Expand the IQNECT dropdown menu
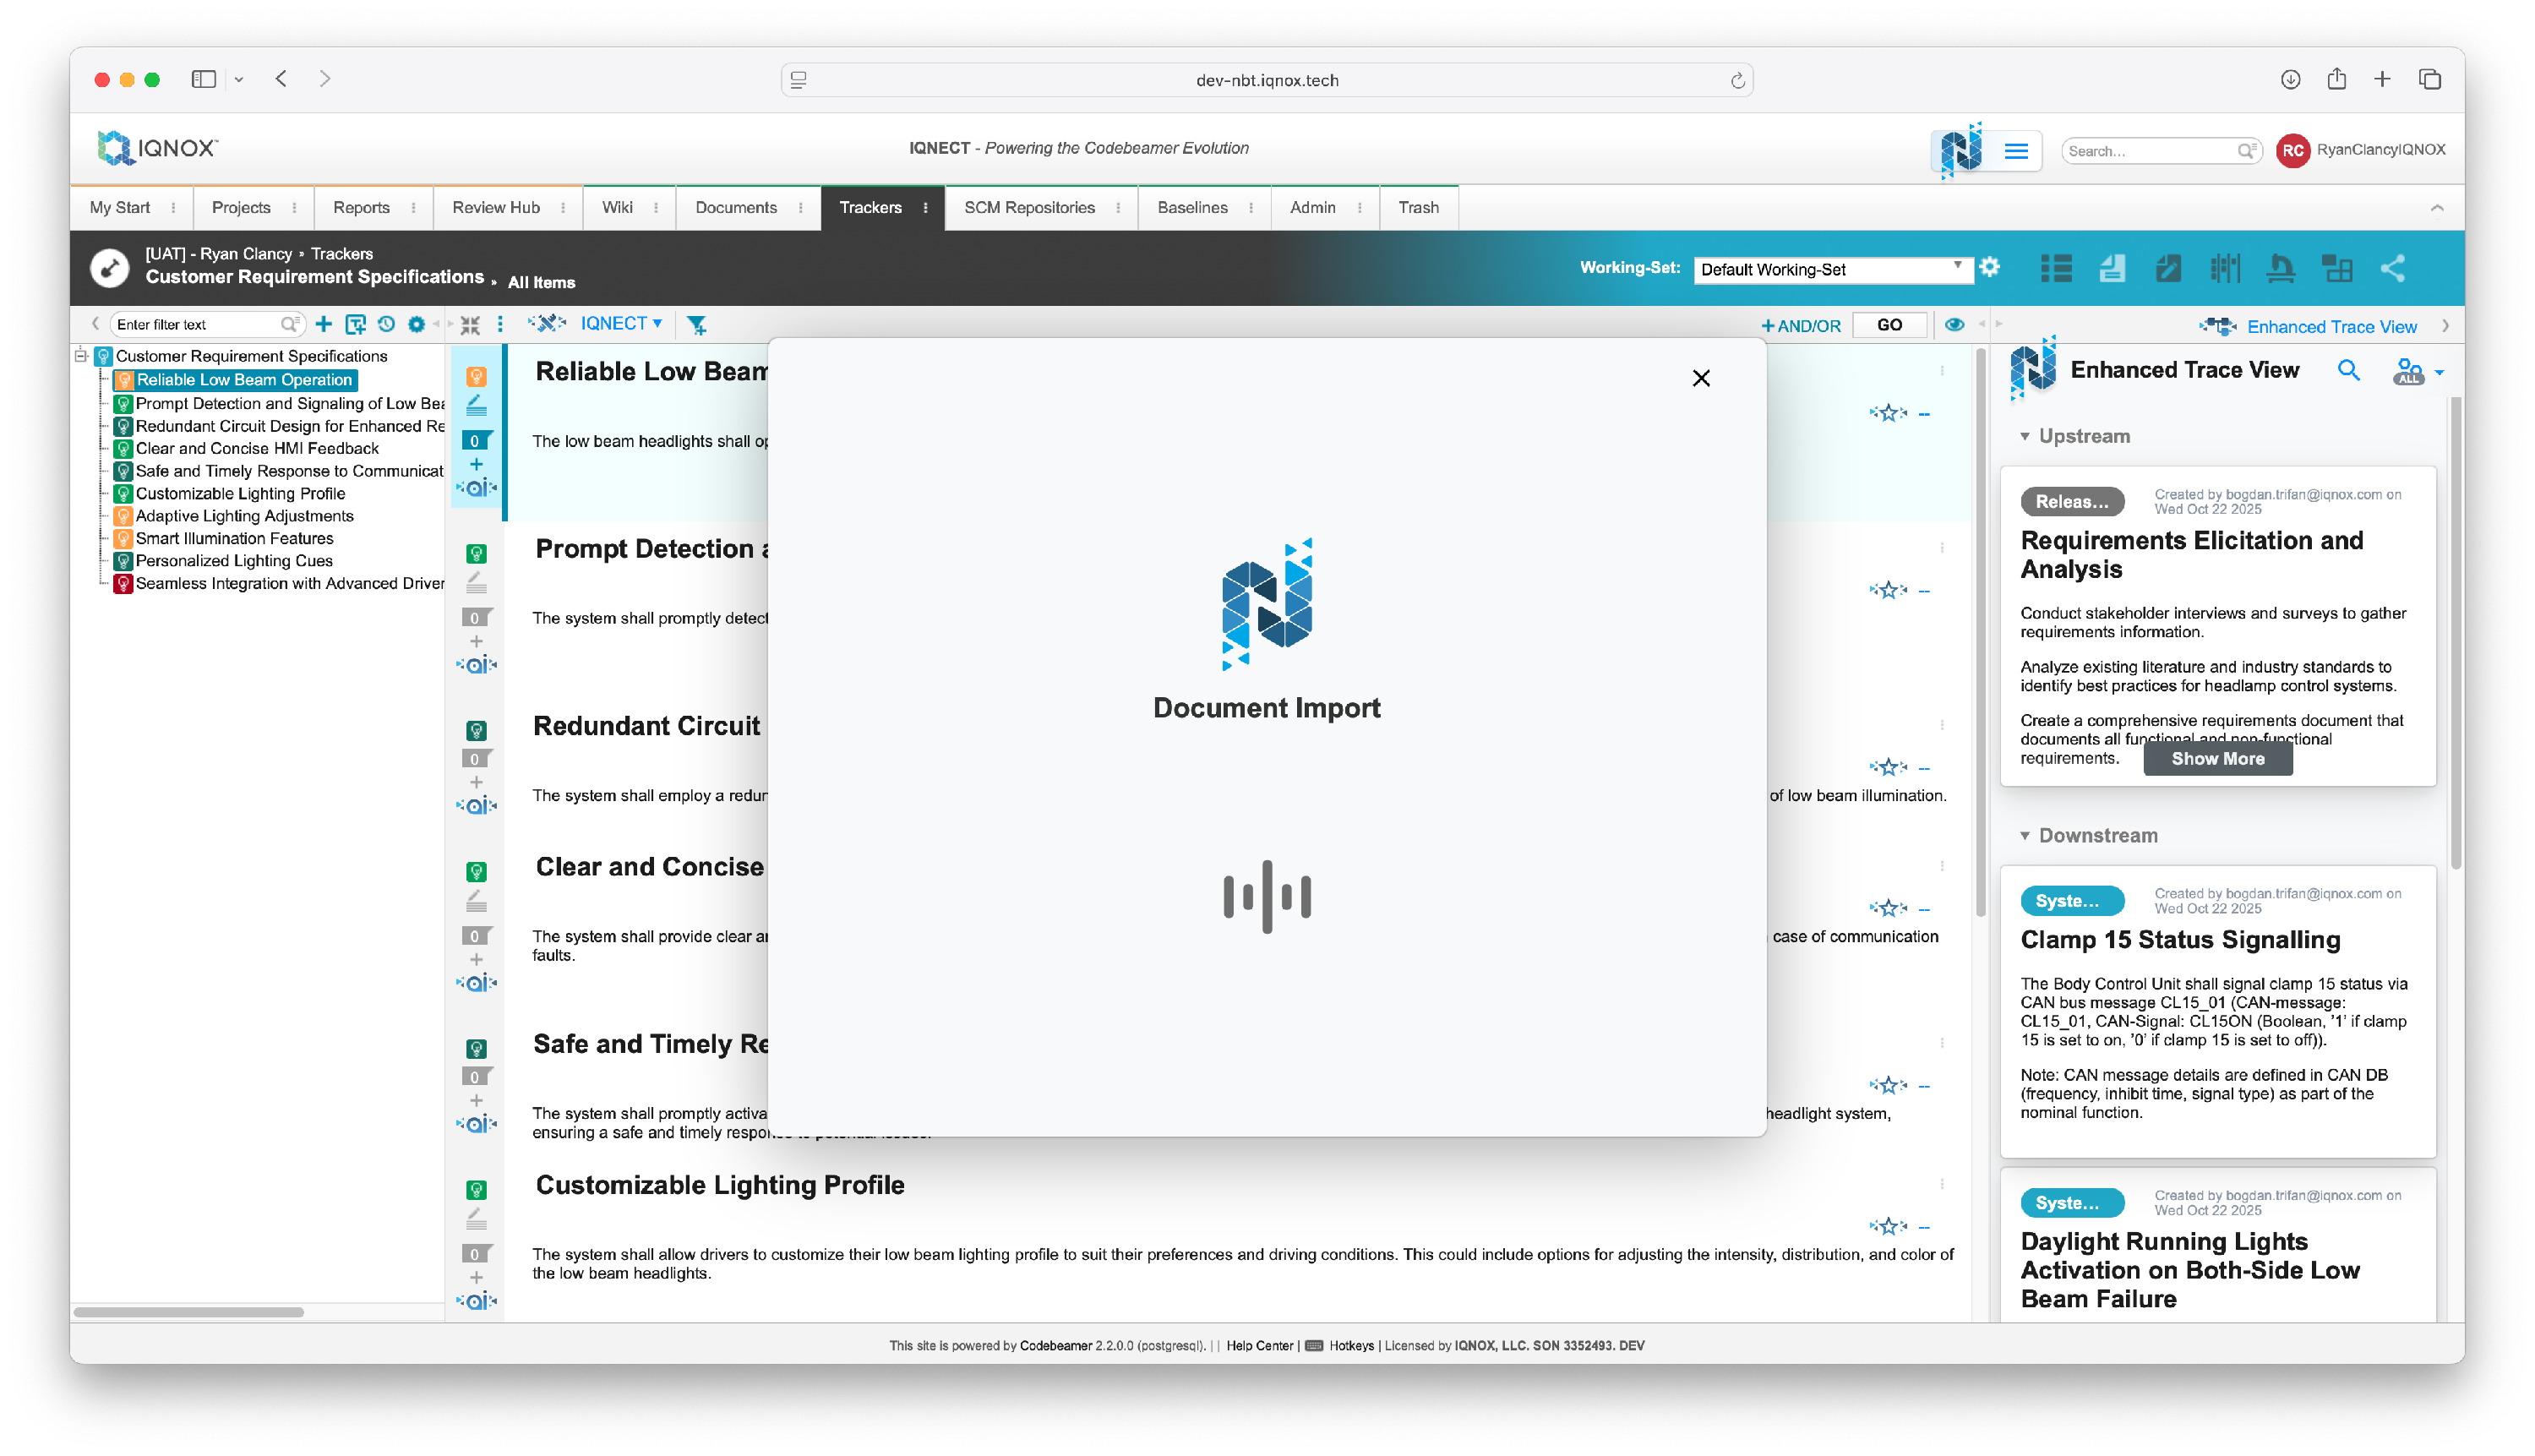This screenshot has width=2535, height=1456. coord(621,323)
